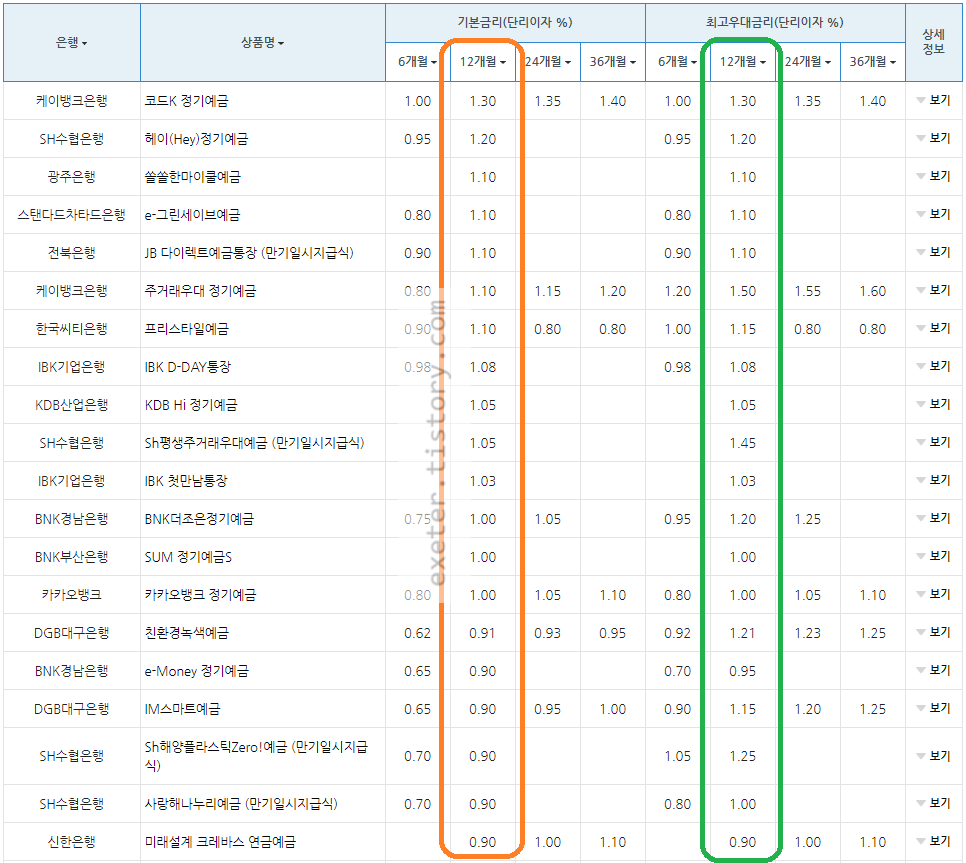This screenshot has height=863, width=966.
Task: Open 보기 details for BNK더조은정기예금
Action: pyautogui.click(x=933, y=518)
